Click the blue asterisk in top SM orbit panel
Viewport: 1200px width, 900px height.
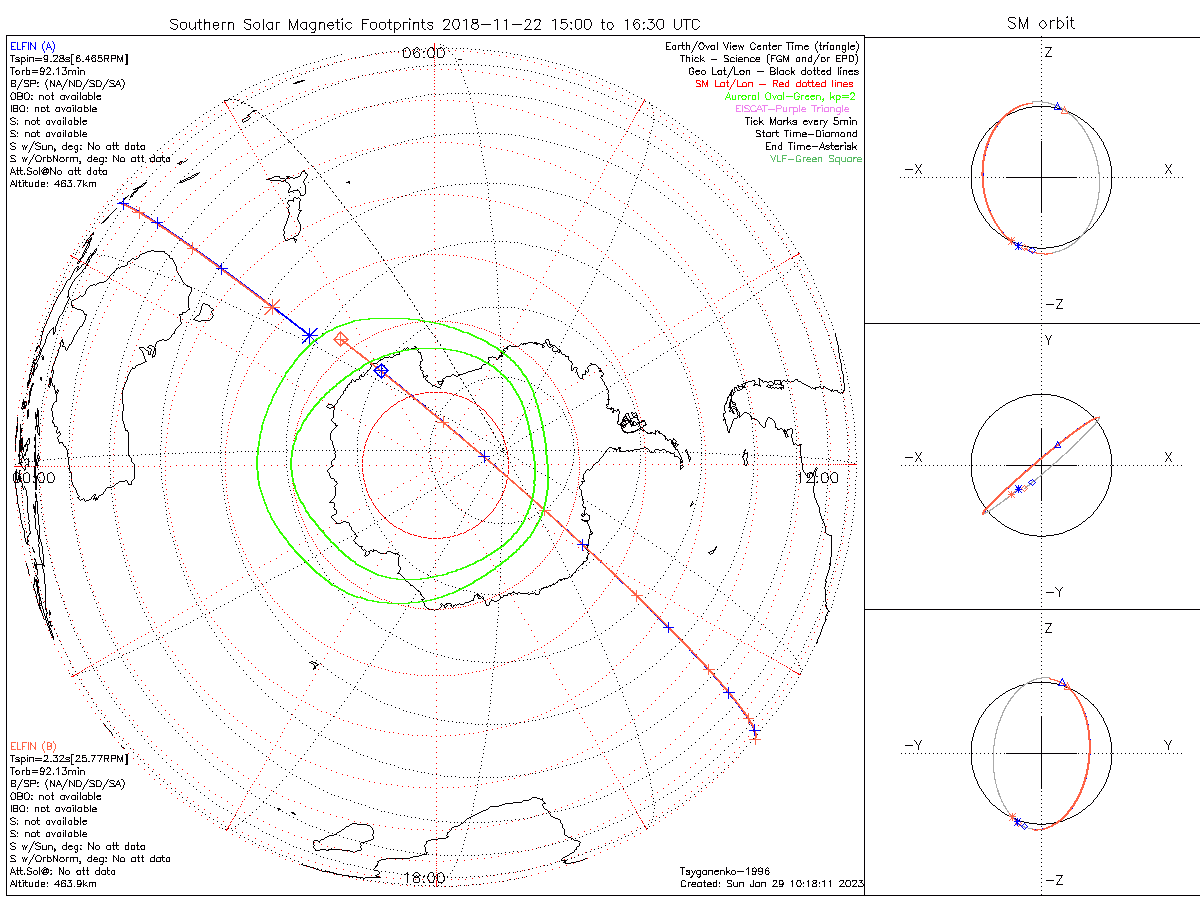[1018, 245]
